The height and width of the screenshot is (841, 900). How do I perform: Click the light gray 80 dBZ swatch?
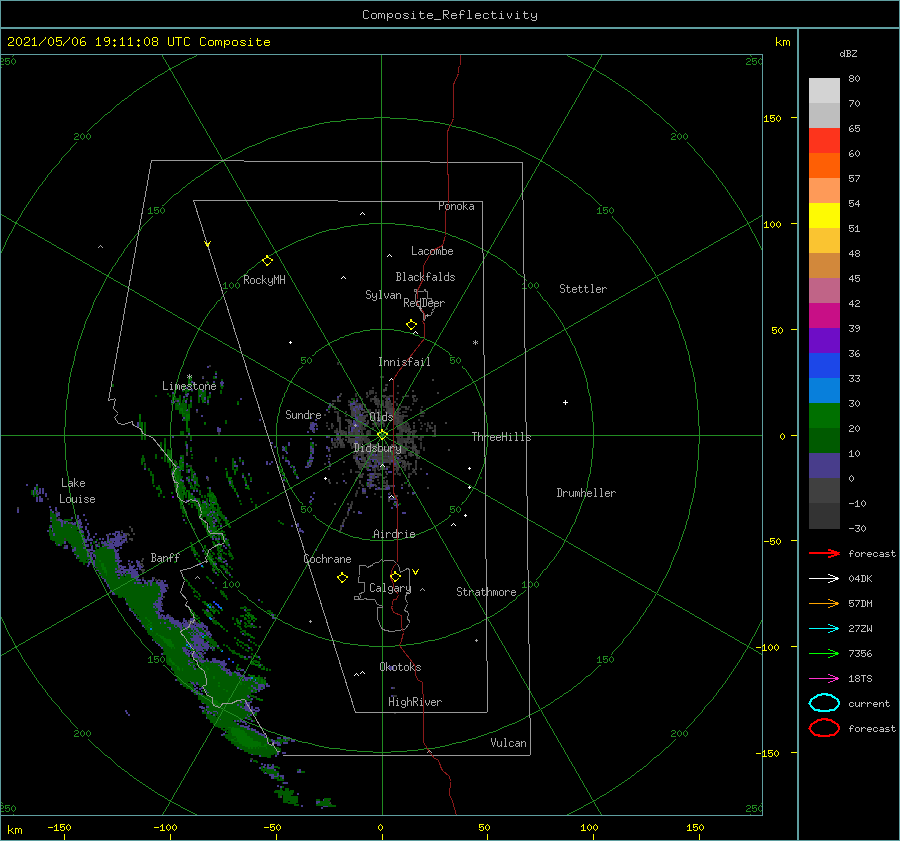pyautogui.click(x=824, y=90)
